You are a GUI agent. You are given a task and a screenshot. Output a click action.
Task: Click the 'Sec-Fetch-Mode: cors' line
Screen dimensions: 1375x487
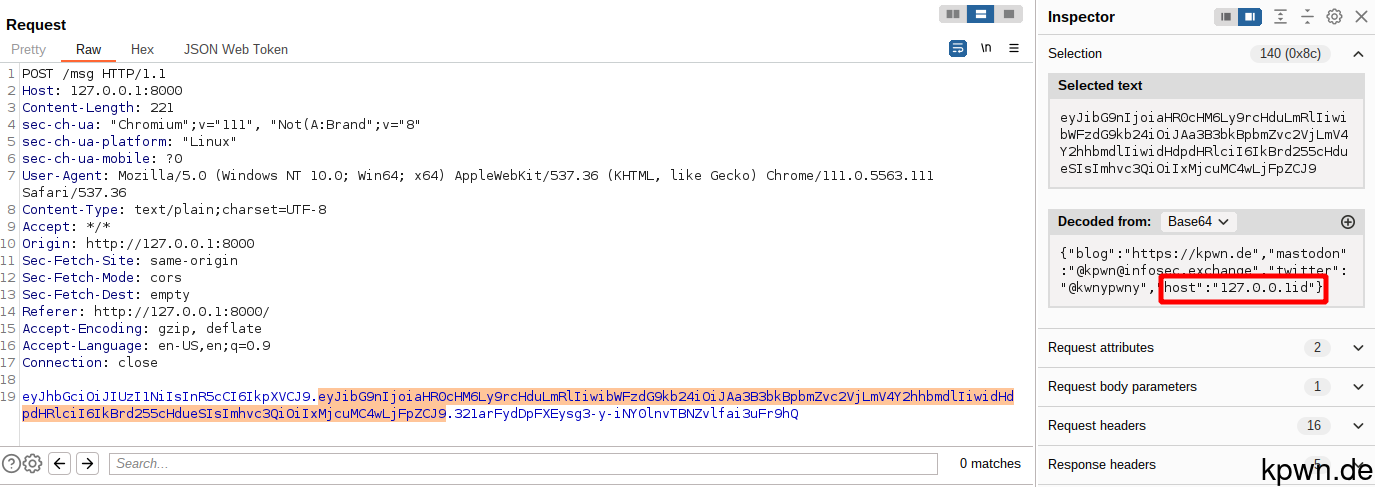coord(102,278)
